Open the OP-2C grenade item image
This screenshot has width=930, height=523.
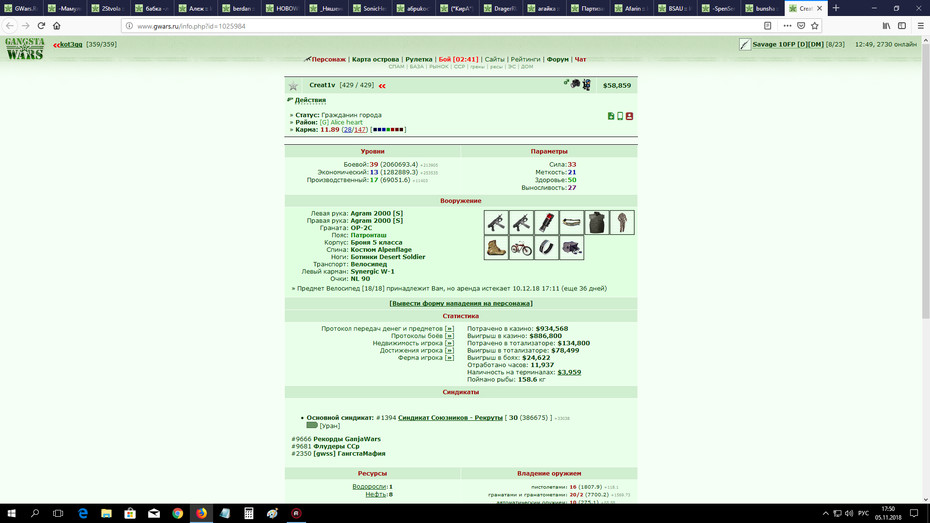point(546,222)
